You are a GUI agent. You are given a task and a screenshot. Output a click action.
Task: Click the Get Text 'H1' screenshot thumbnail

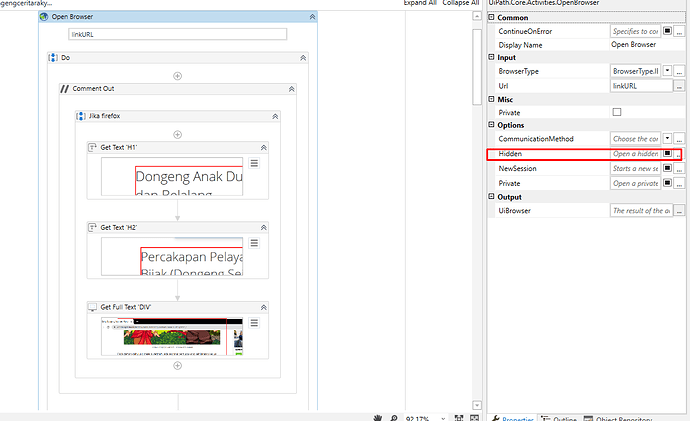(172, 176)
